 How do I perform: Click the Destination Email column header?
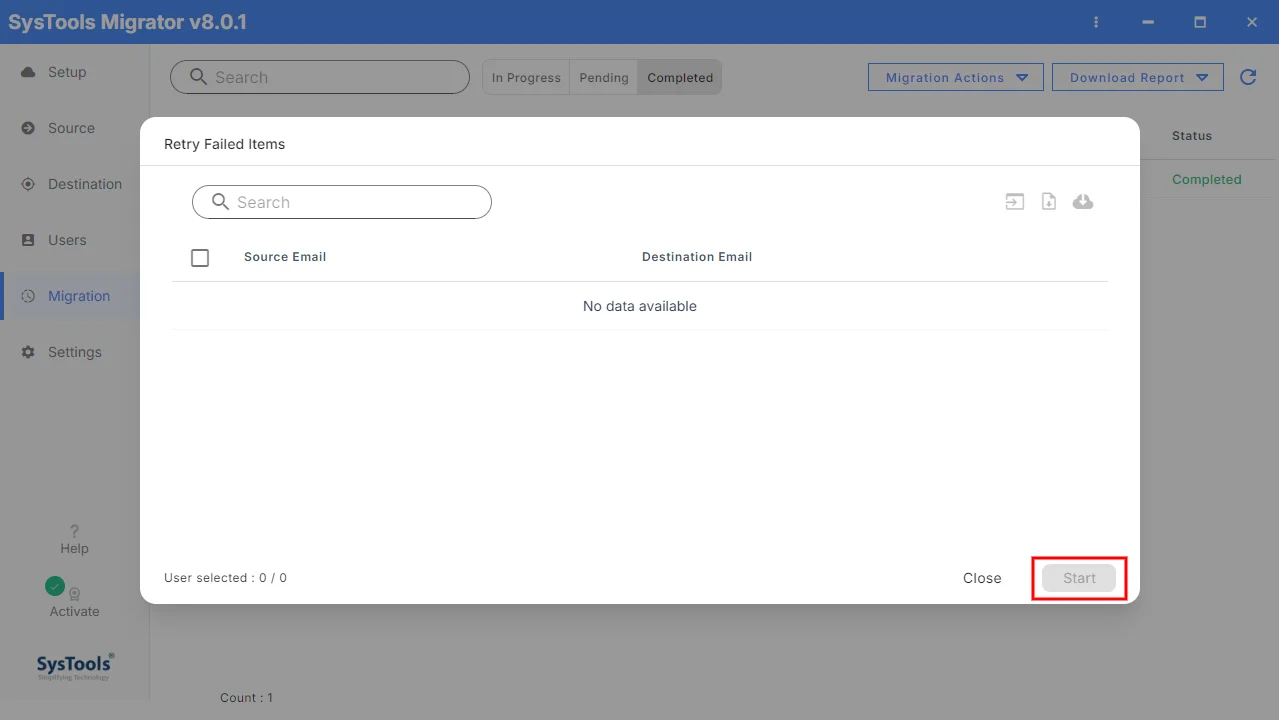click(x=697, y=257)
